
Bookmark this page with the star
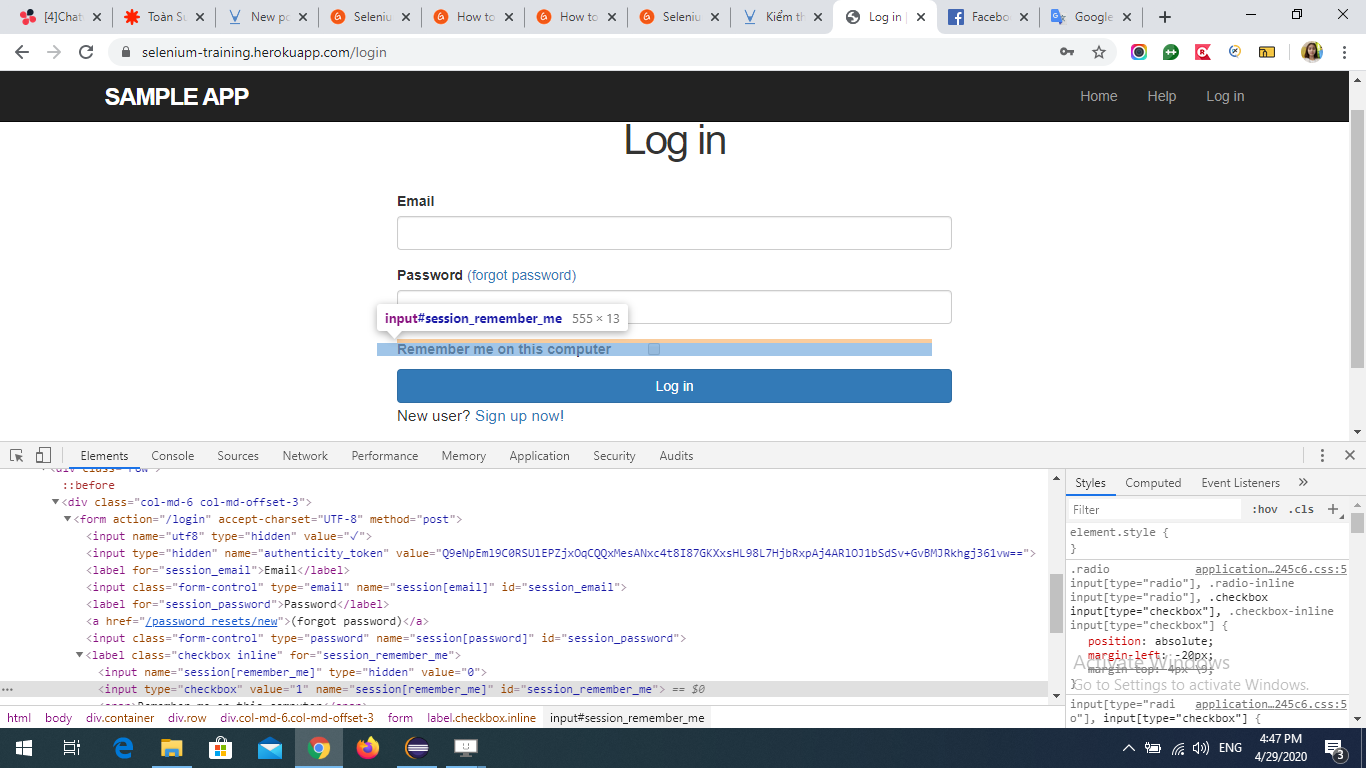pyautogui.click(x=1099, y=52)
